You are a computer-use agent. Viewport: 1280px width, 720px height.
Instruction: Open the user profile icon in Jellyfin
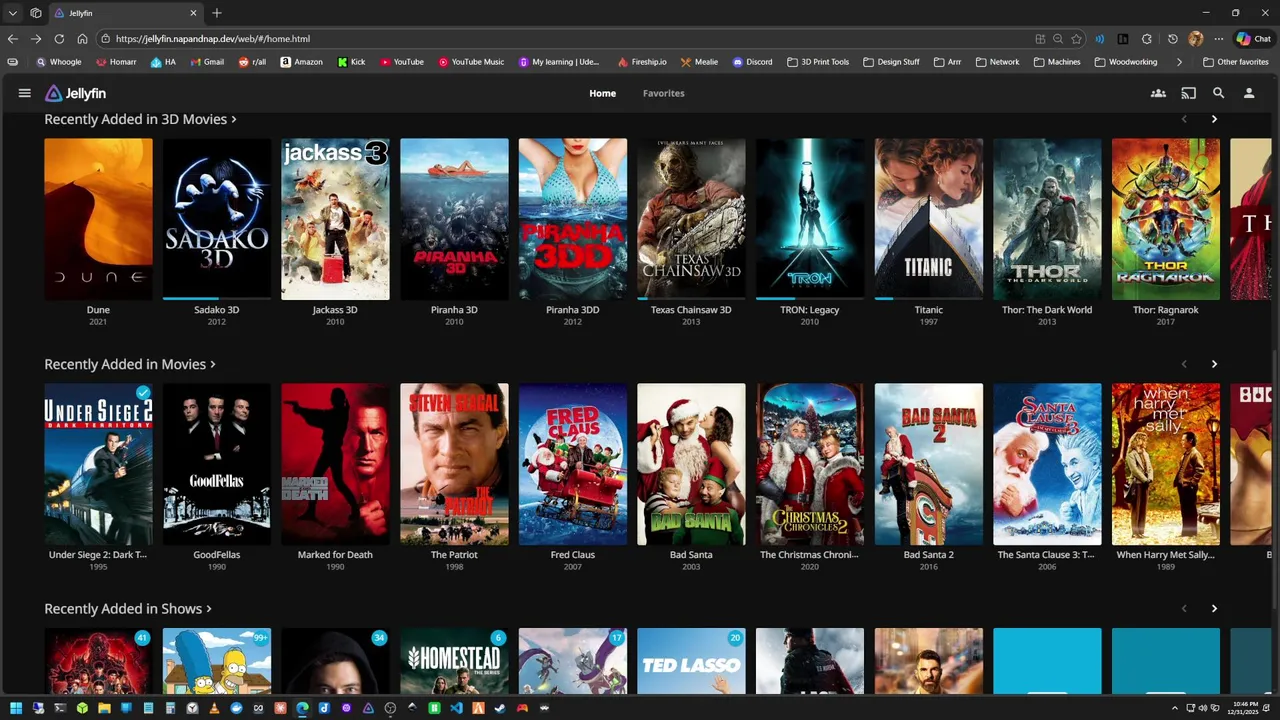1249,93
